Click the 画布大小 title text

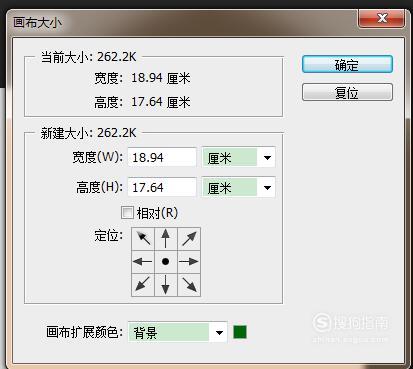pos(37,23)
